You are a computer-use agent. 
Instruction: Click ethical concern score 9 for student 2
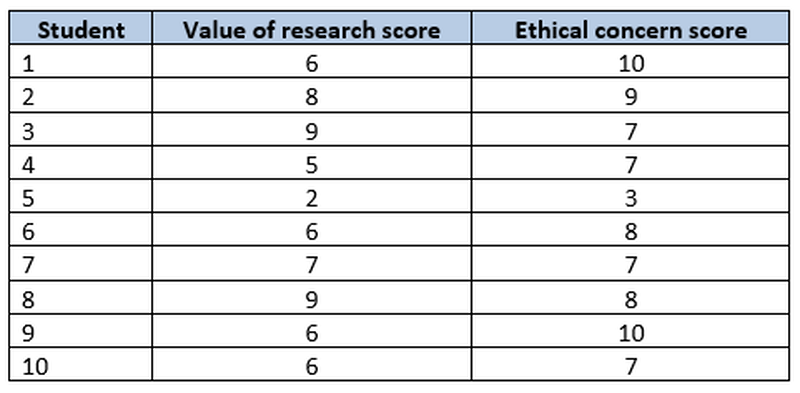point(631,97)
